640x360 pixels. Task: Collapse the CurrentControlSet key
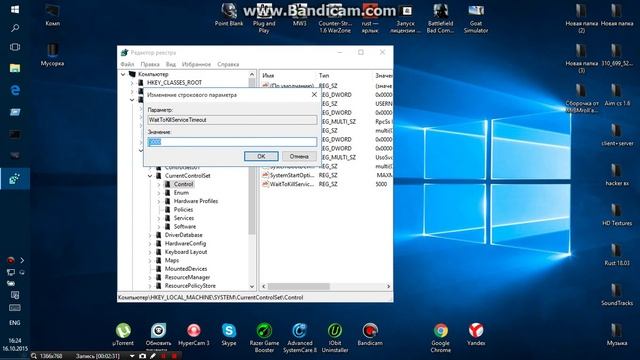click(x=150, y=176)
